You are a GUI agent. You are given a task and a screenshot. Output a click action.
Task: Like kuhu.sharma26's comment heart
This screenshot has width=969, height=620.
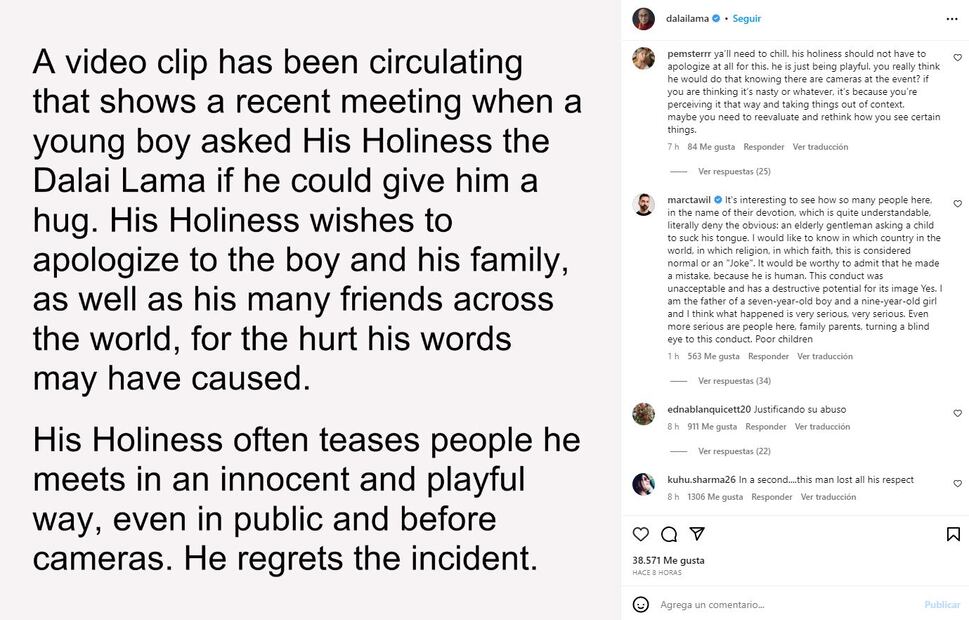tap(957, 483)
